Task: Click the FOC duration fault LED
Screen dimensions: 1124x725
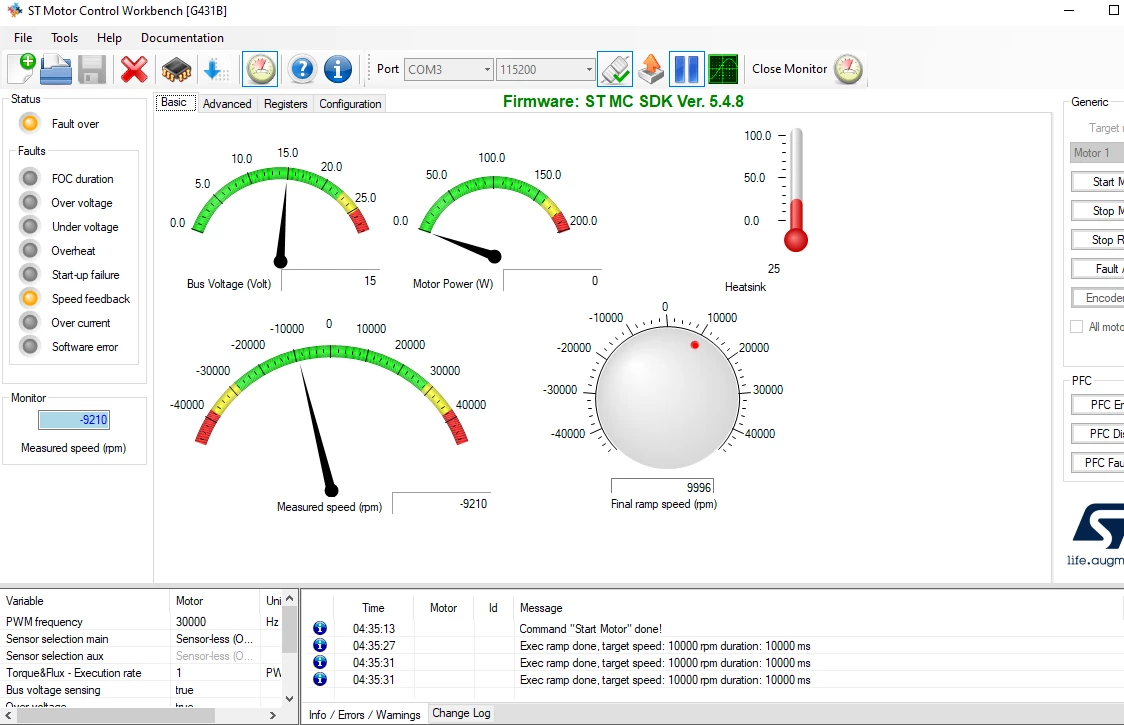Action: coord(29,178)
